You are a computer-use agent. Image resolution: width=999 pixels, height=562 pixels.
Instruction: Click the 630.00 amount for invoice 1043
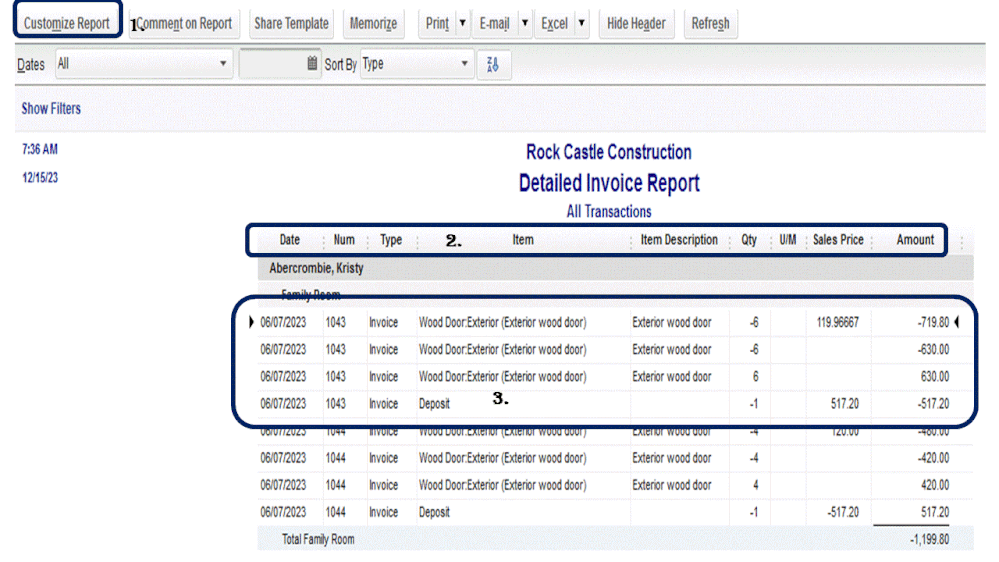coord(935,377)
